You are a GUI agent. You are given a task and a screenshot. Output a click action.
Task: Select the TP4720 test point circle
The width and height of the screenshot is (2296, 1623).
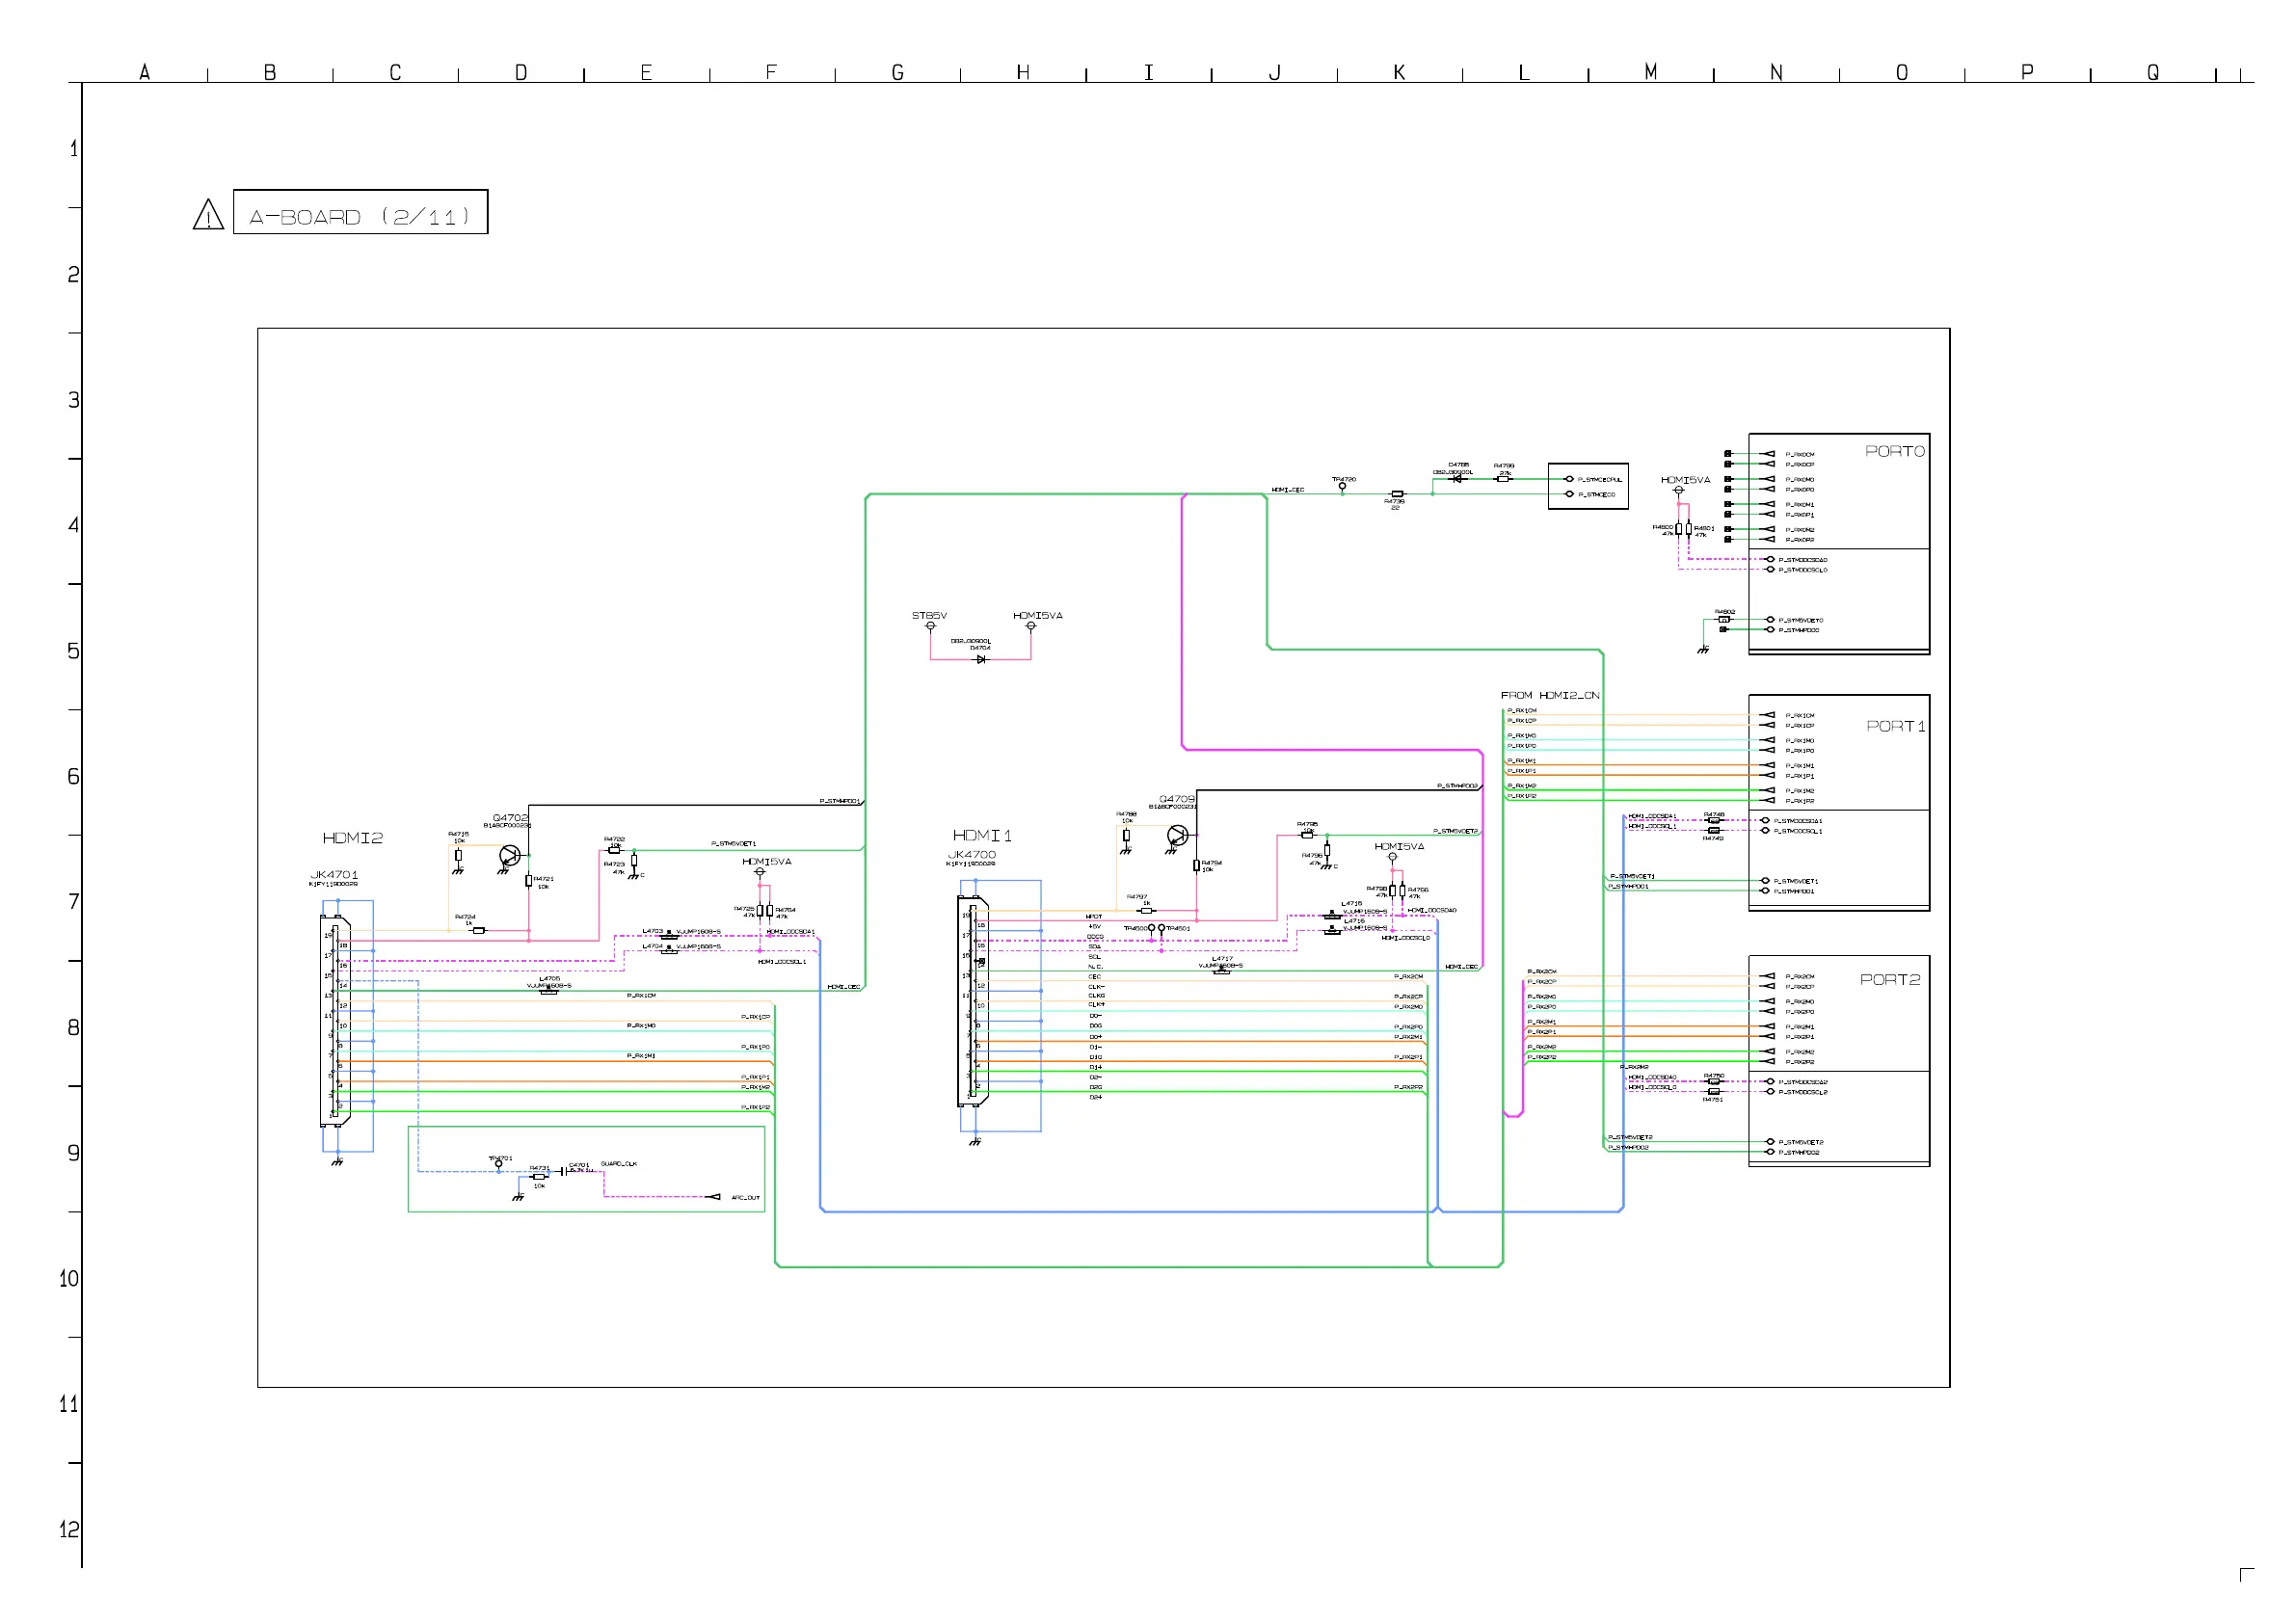click(1342, 487)
